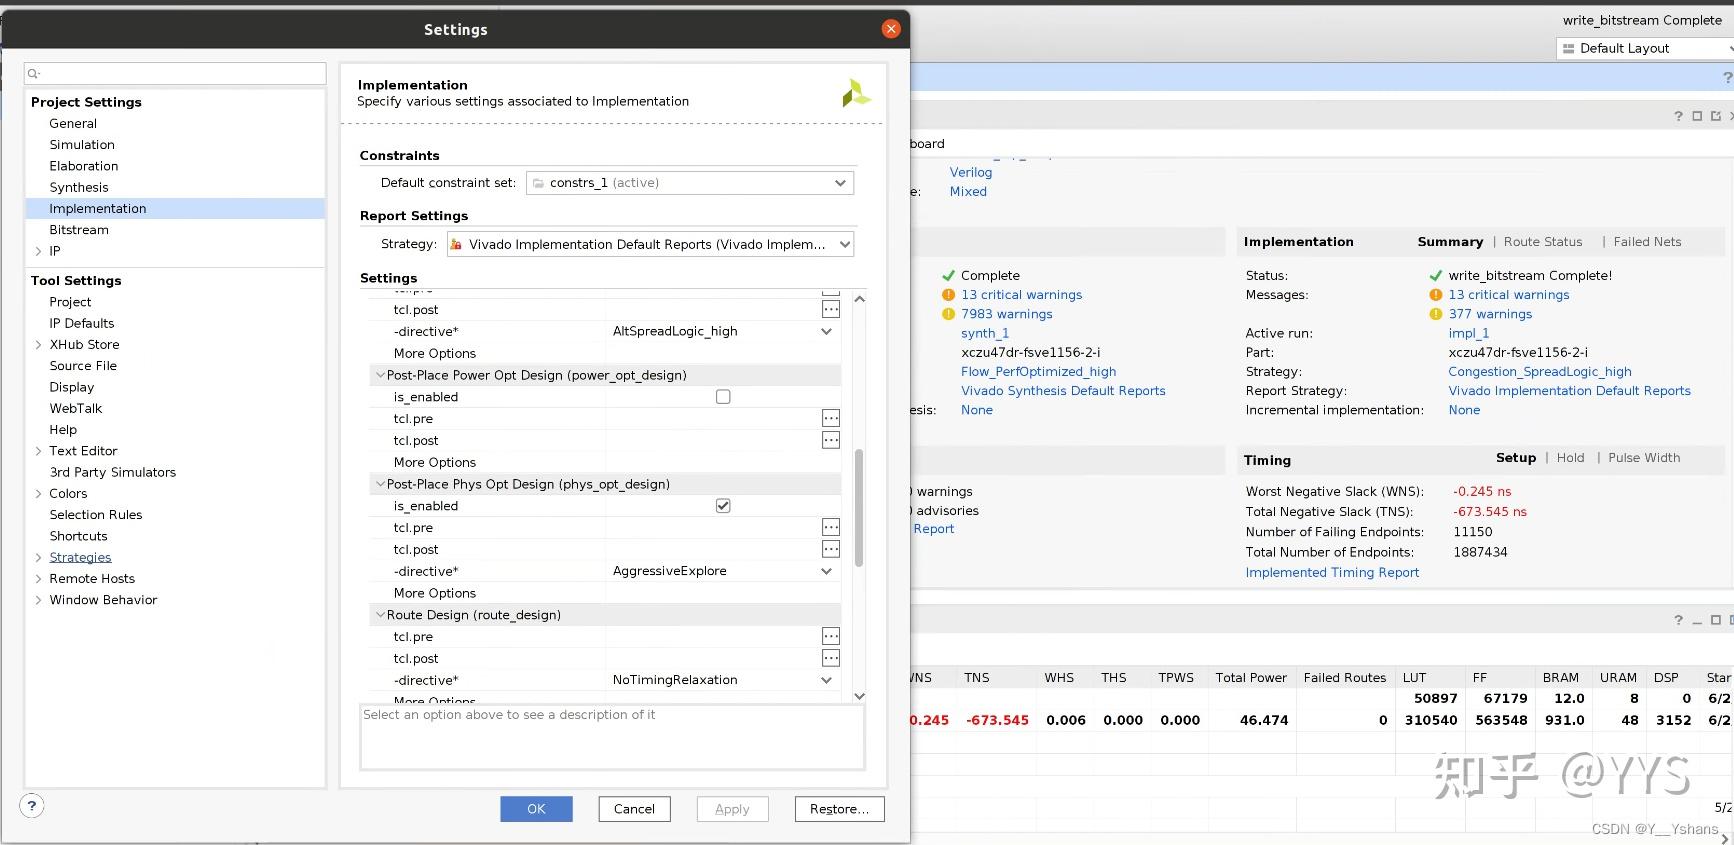The image size is (1734, 845).
Task: Open NoTimingRelaxation directive dropdown
Action: 827,680
